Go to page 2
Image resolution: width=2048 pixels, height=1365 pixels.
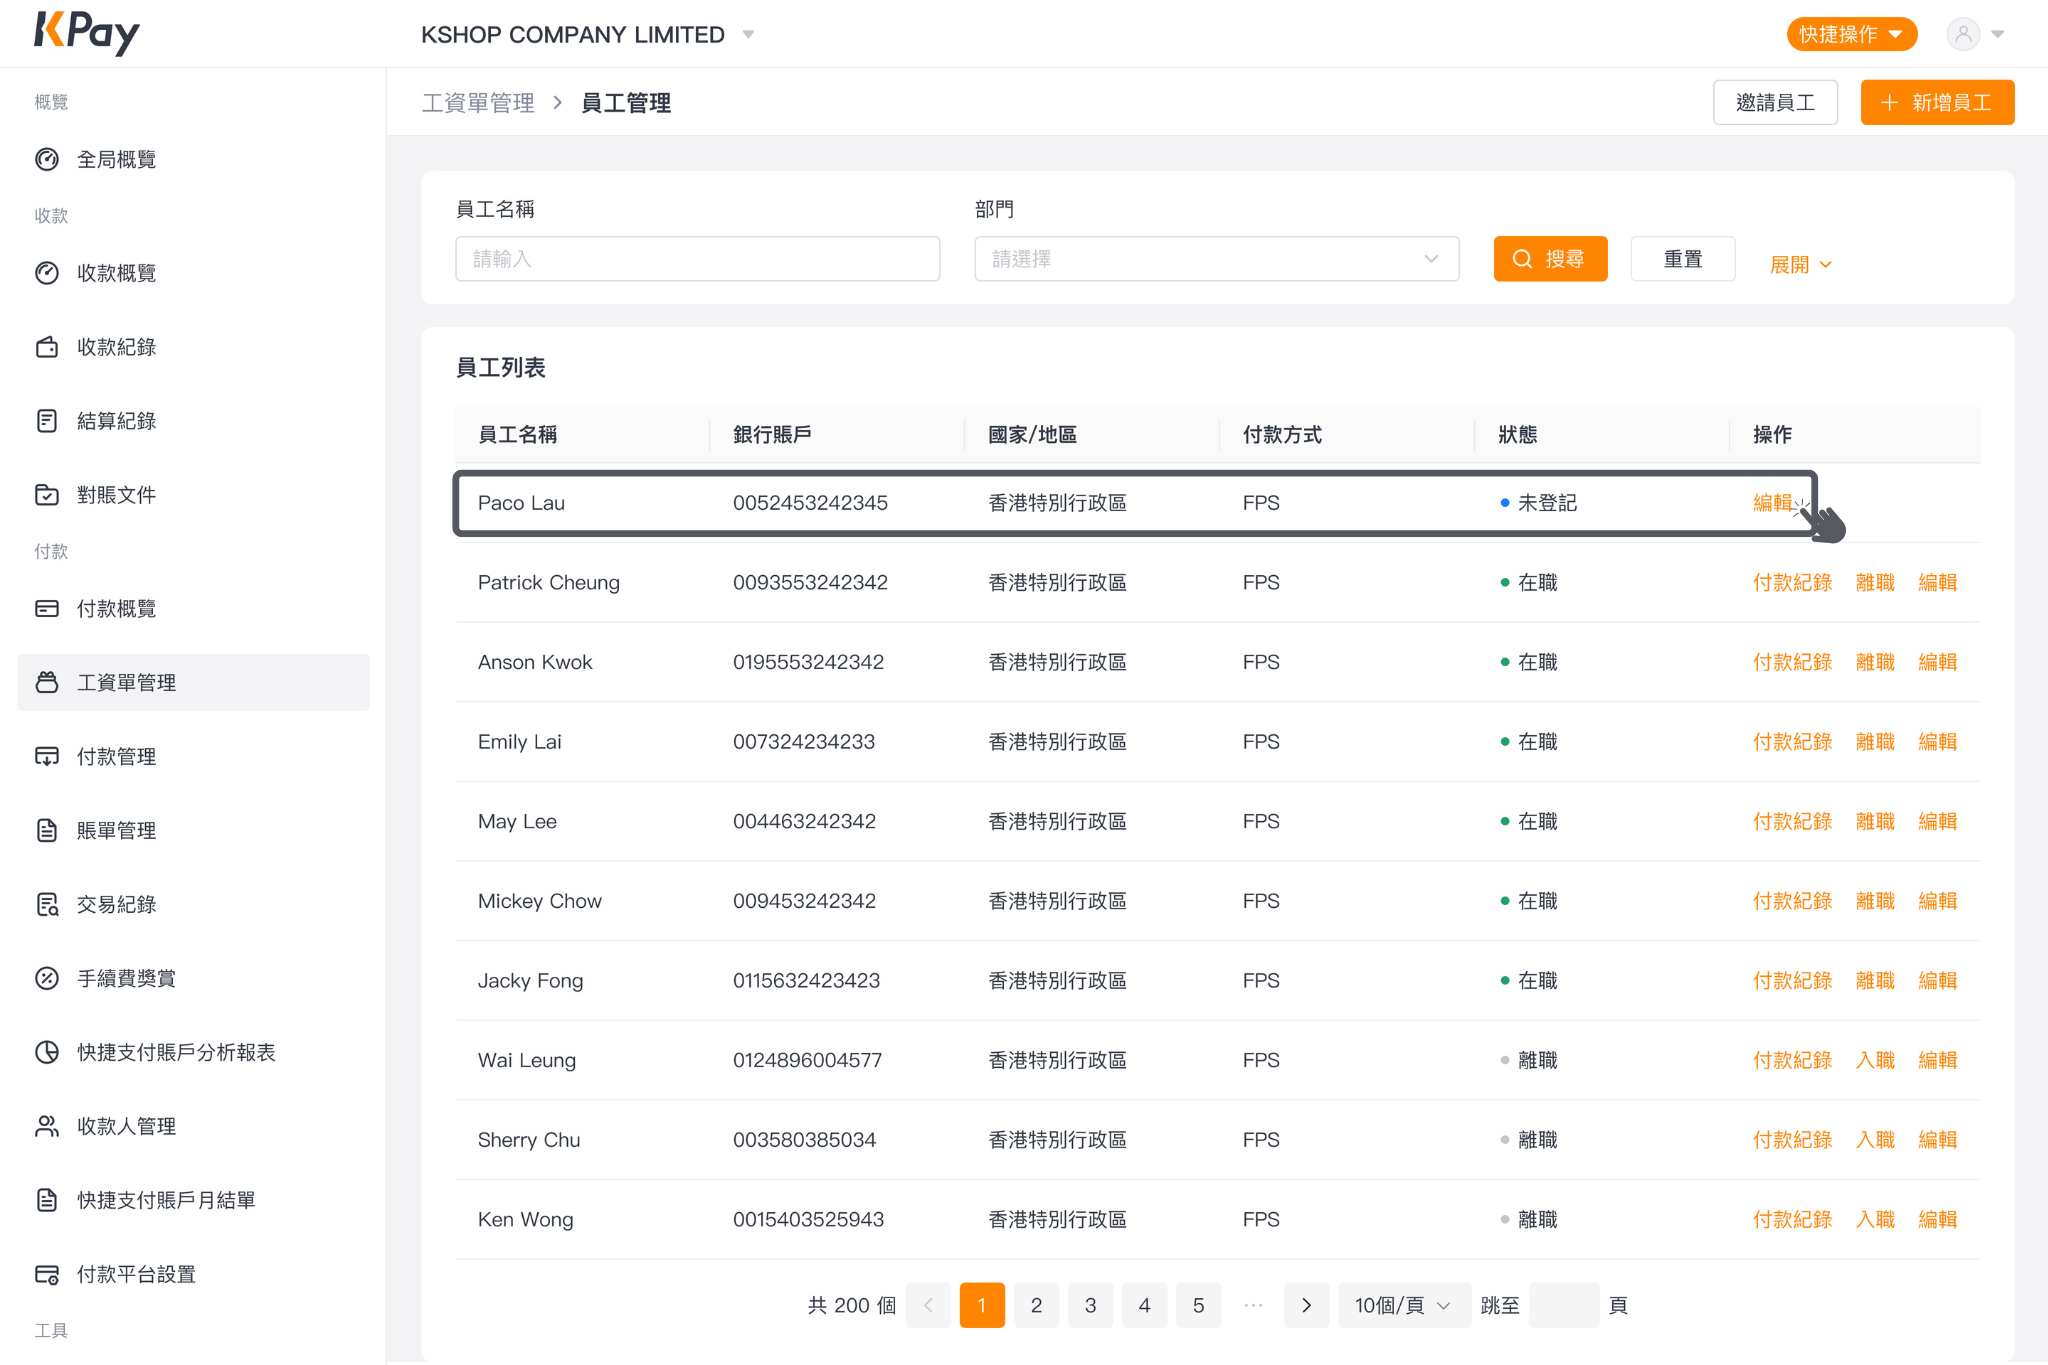(1036, 1307)
